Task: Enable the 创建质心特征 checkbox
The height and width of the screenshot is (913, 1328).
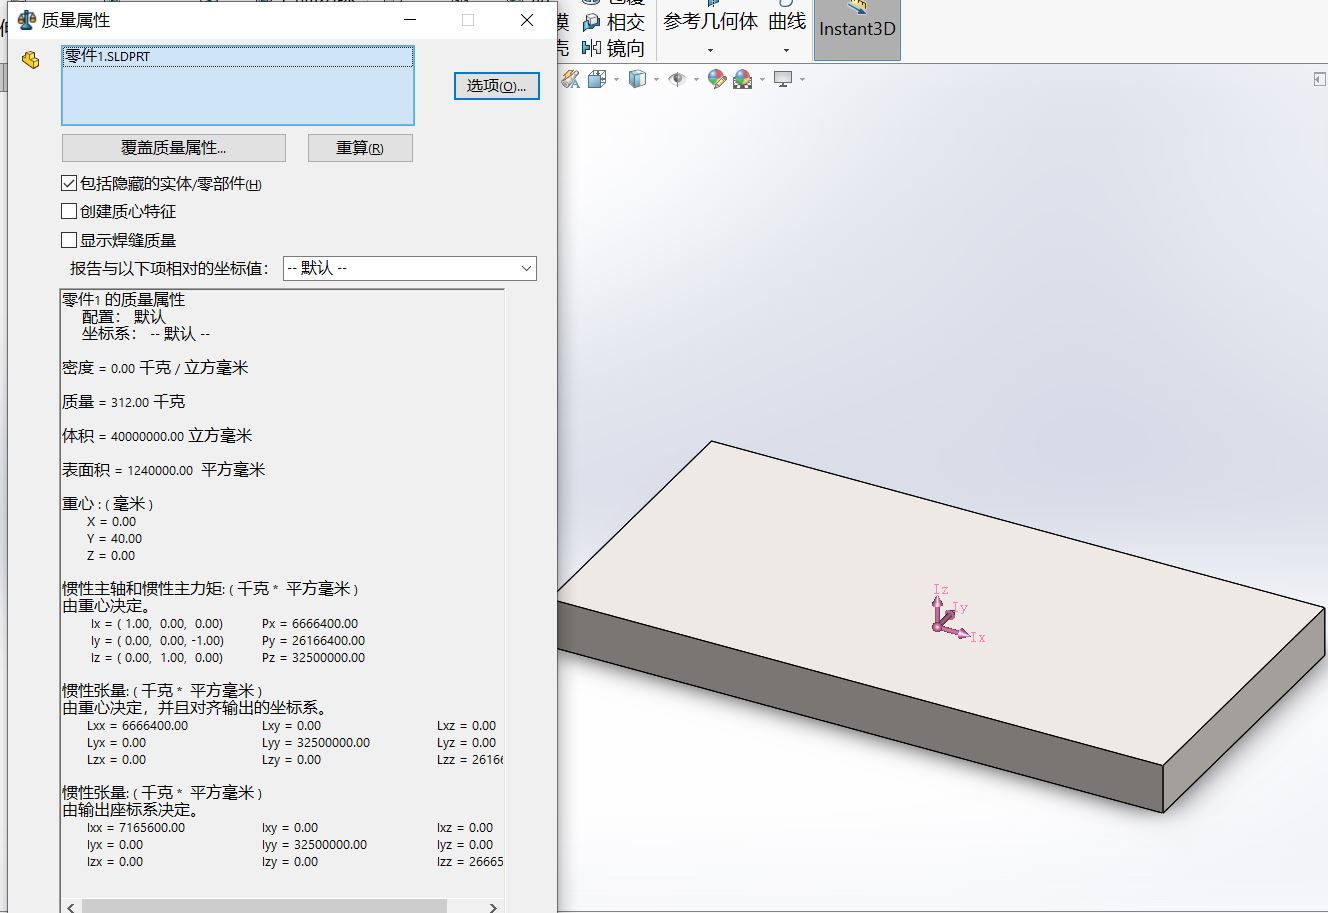Action: 69,212
